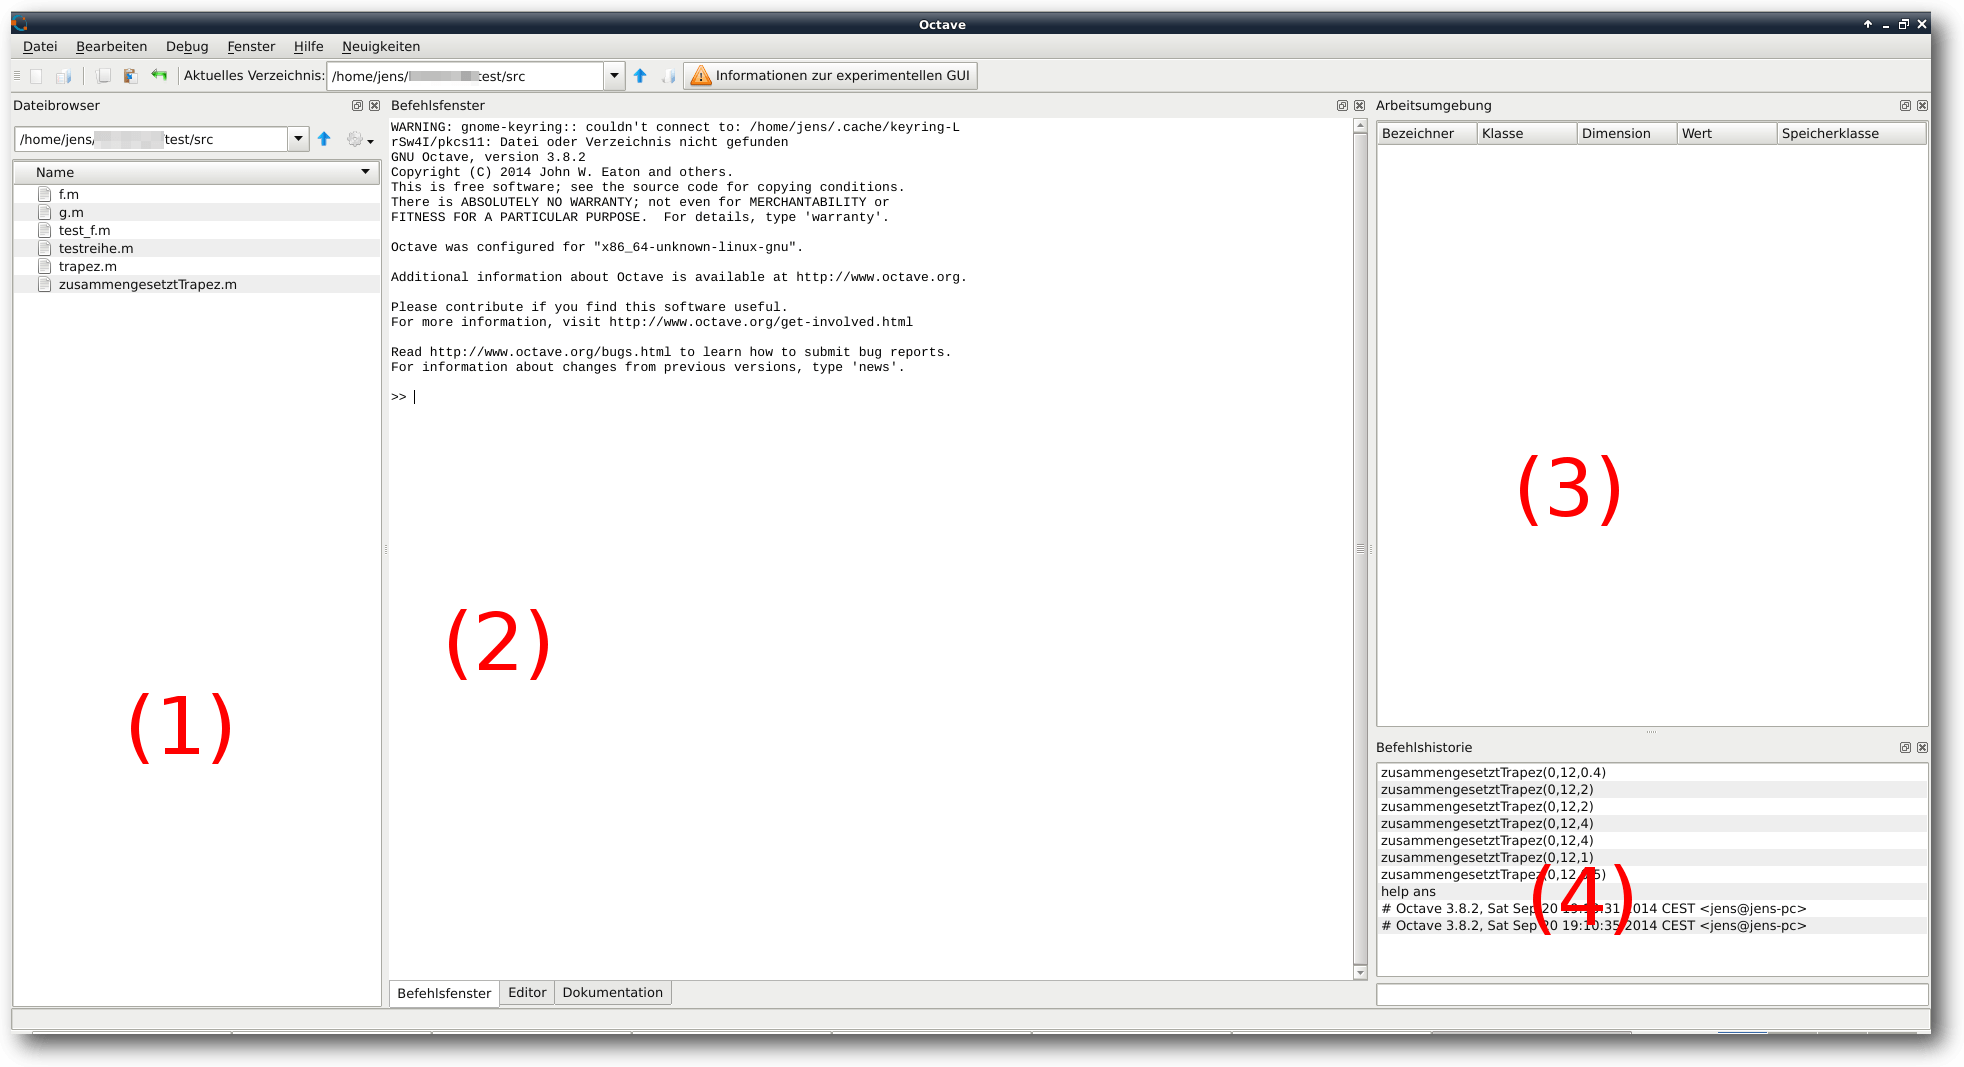Select file test_f.m in Dateibrowser
The height and width of the screenshot is (1067, 1964).
coord(197,230)
